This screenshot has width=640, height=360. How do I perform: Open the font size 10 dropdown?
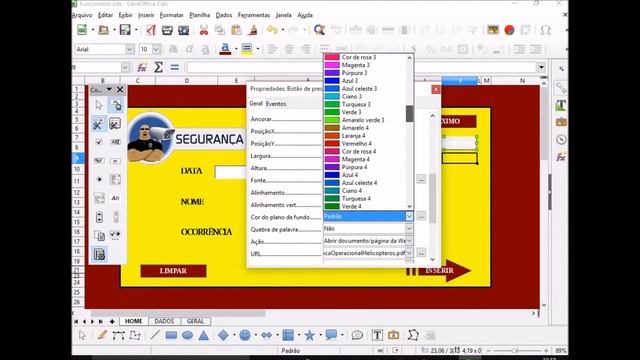click(x=157, y=49)
